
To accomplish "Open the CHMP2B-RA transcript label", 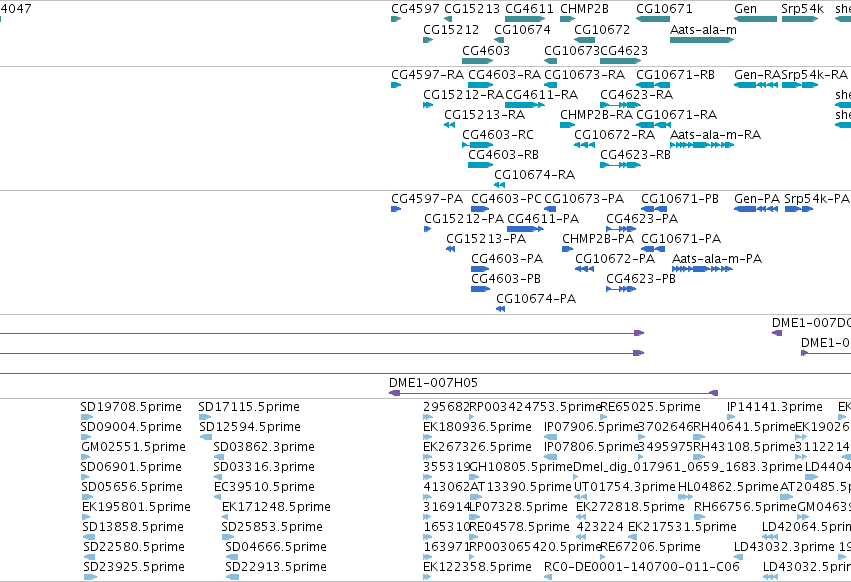I will coord(596,115).
